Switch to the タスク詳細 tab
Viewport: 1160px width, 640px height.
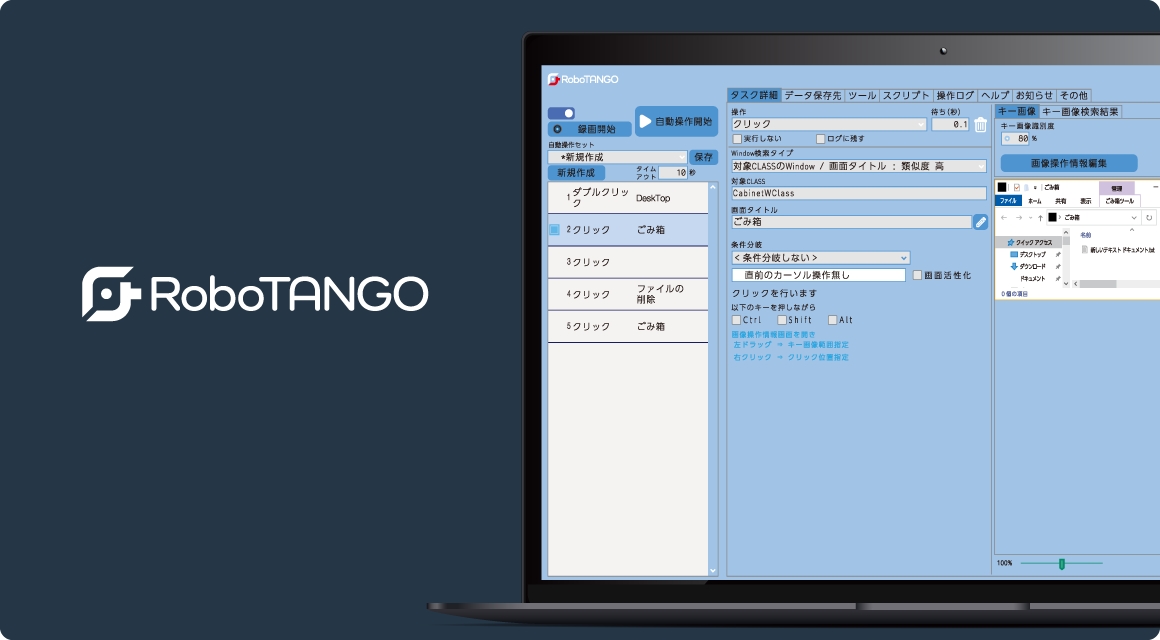pyautogui.click(x=754, y=95)
